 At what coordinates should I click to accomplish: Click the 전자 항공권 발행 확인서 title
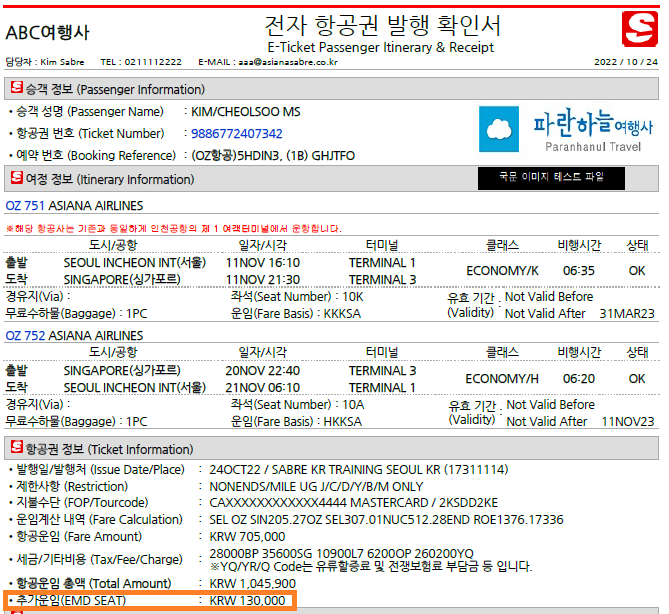click(x=382, y=26)
